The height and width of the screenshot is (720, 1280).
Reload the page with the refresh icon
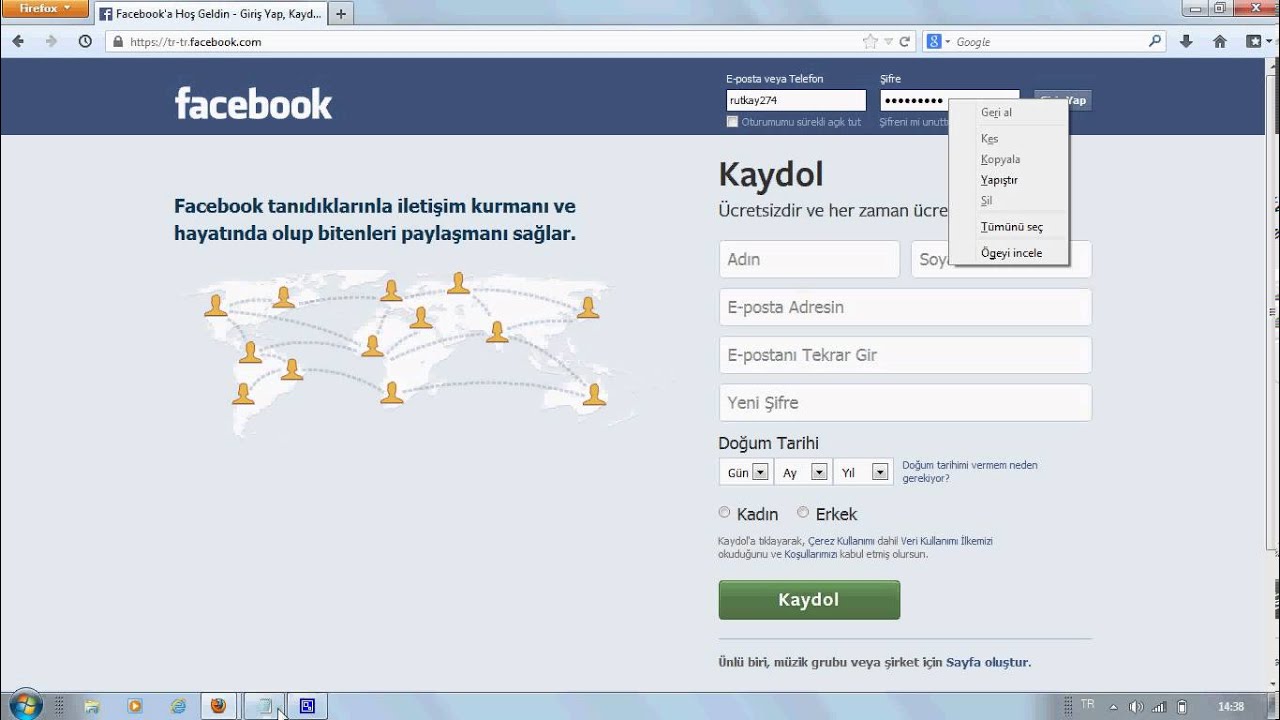click(904, 42)
